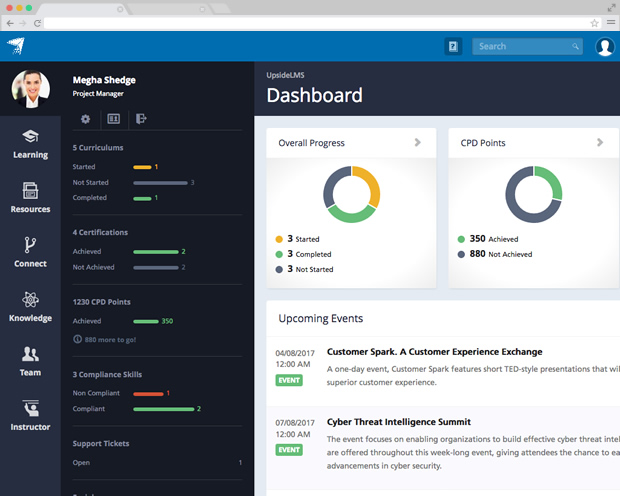Image resolution: width=620 pixels, height=496 pixels.
Task: Click Megha Shedge profile photo
Action: (x=31, y=89)
